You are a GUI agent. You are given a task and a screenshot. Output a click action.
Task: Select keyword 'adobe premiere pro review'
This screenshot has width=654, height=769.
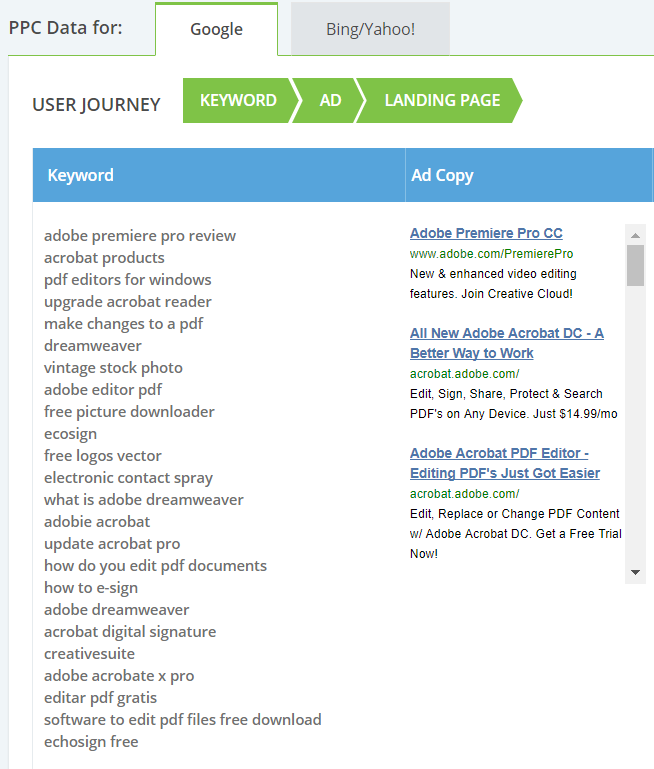(x=140, y=236)
